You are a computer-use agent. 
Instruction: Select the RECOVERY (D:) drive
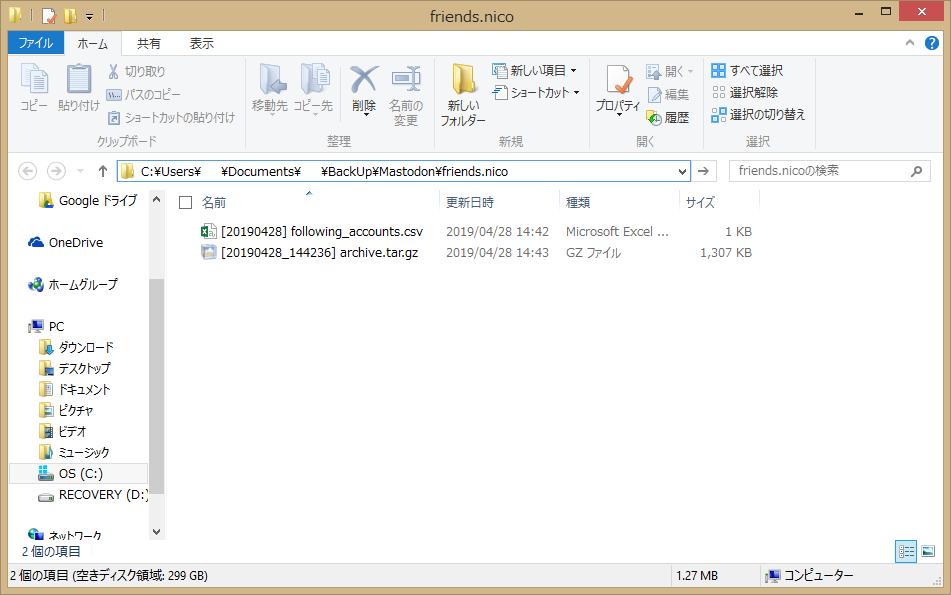point(93,495)
